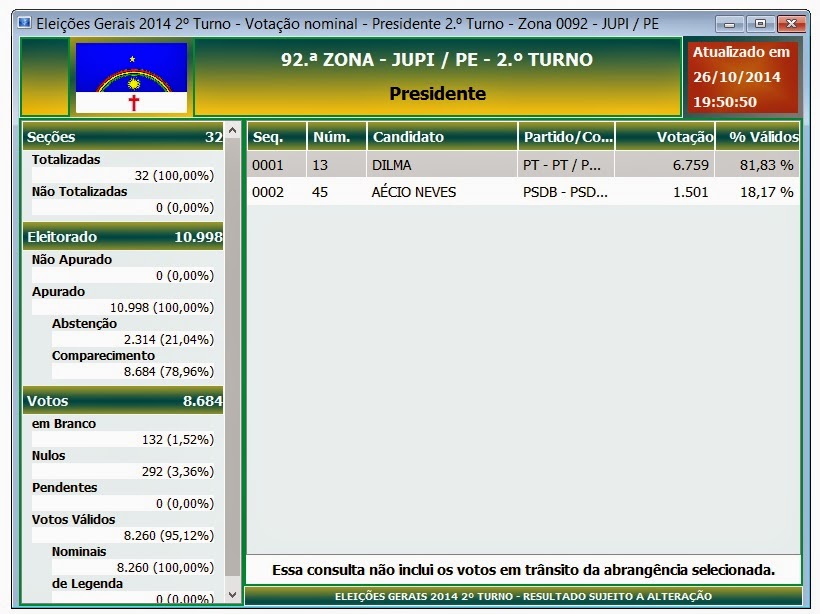Close the election results window
The image size is (820, 614).
coord(791,24)
